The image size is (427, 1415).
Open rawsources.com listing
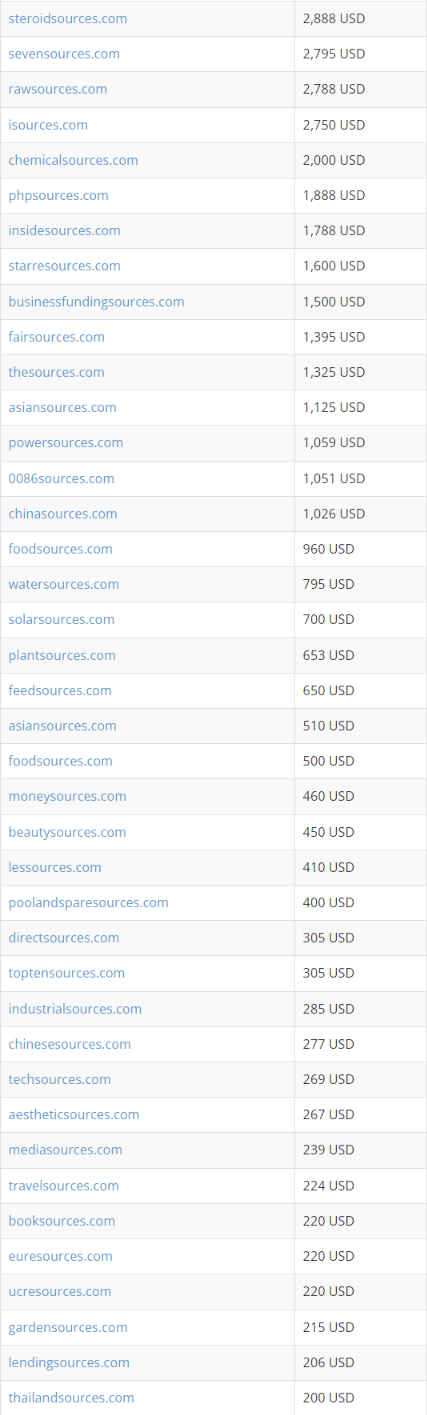pos(58,89)
